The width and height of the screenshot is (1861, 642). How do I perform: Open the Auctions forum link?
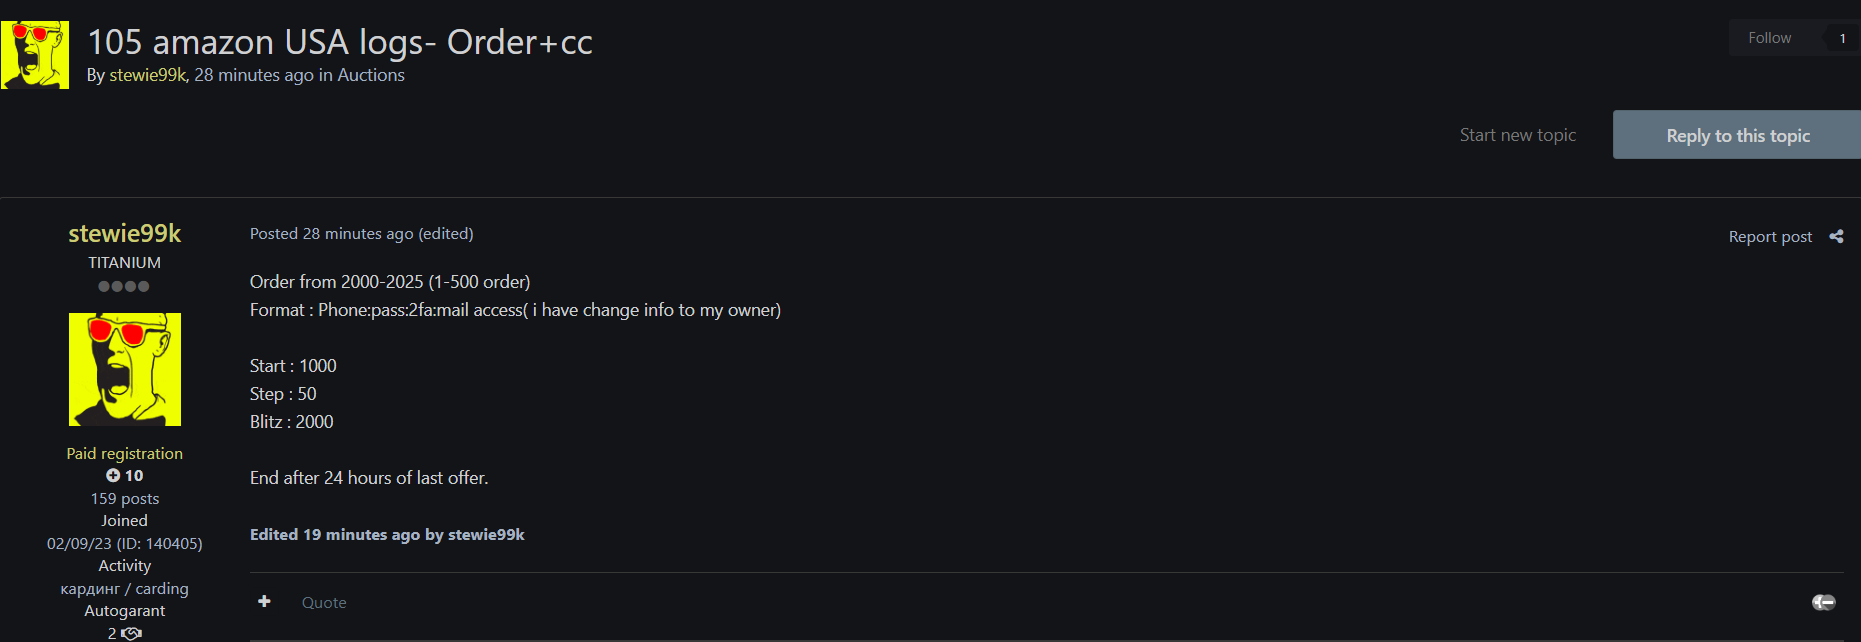click(371, 75)
